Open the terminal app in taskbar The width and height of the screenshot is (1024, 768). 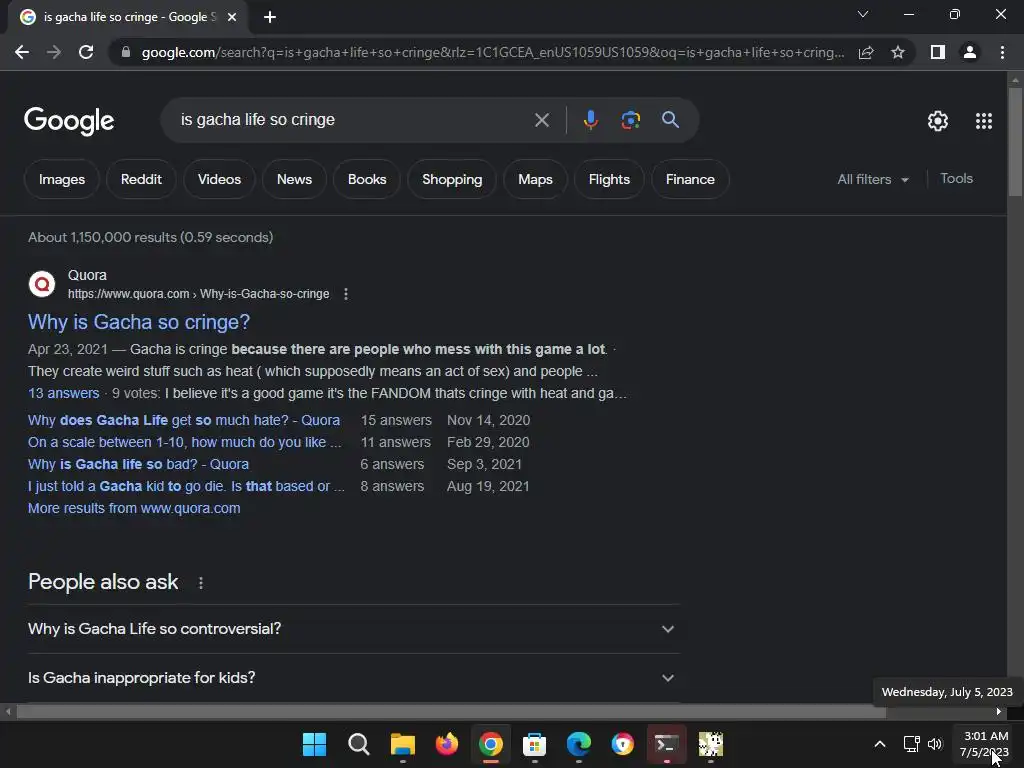(666, 744)
